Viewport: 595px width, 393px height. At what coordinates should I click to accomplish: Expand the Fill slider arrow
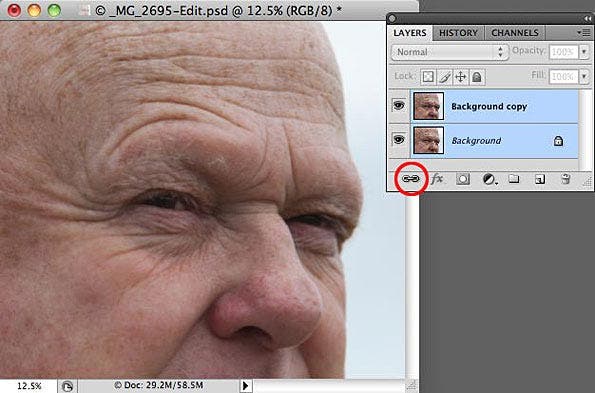584,77
